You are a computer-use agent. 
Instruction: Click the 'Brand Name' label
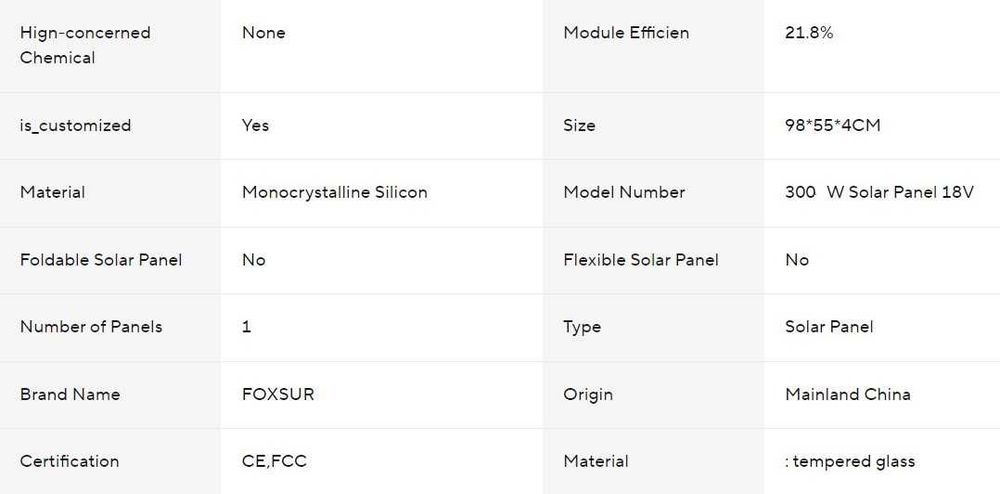(x=70, y=395)
